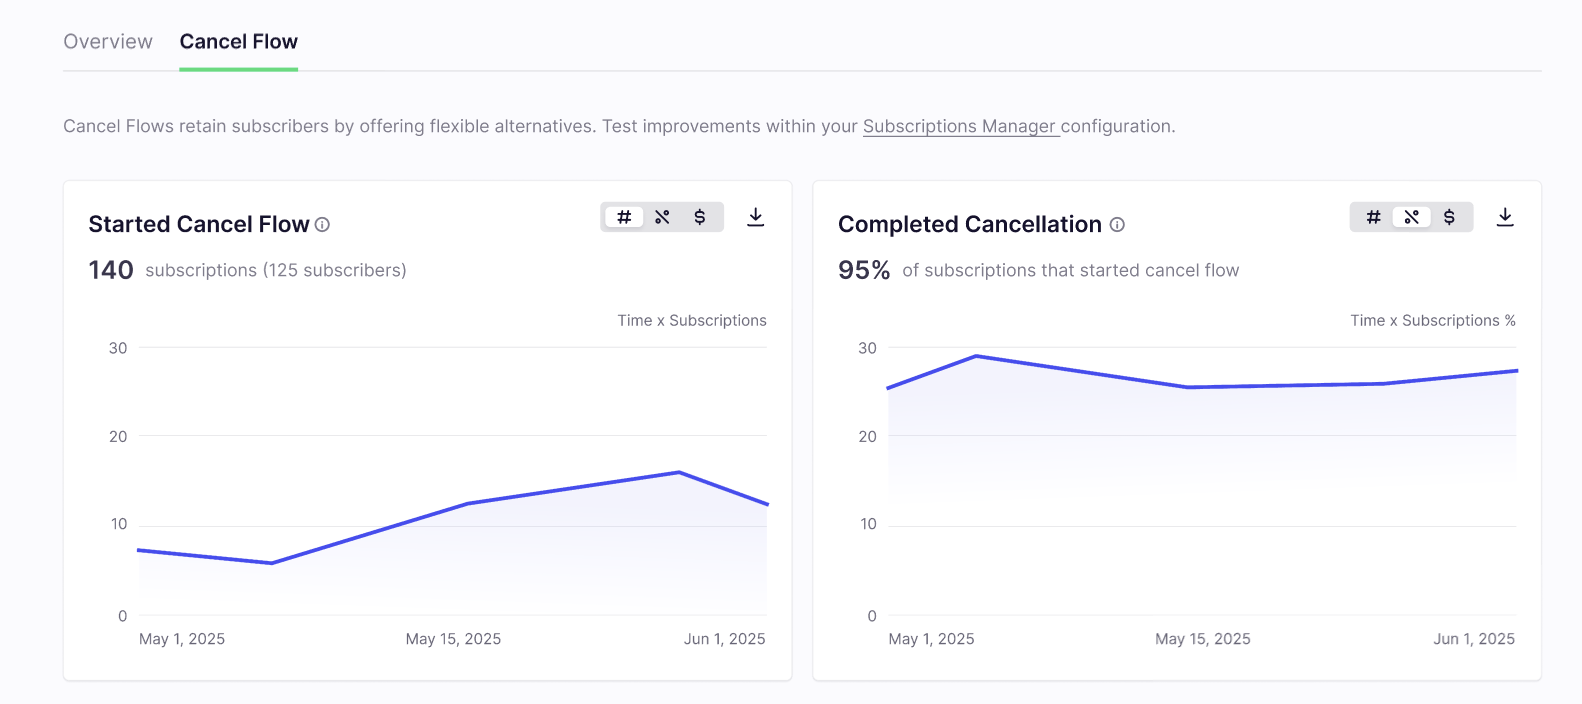Switch Completed Cancellation chart to count (#) view
The height and width of the screenshot is (704, 1582).
(x=1374, y=217)
